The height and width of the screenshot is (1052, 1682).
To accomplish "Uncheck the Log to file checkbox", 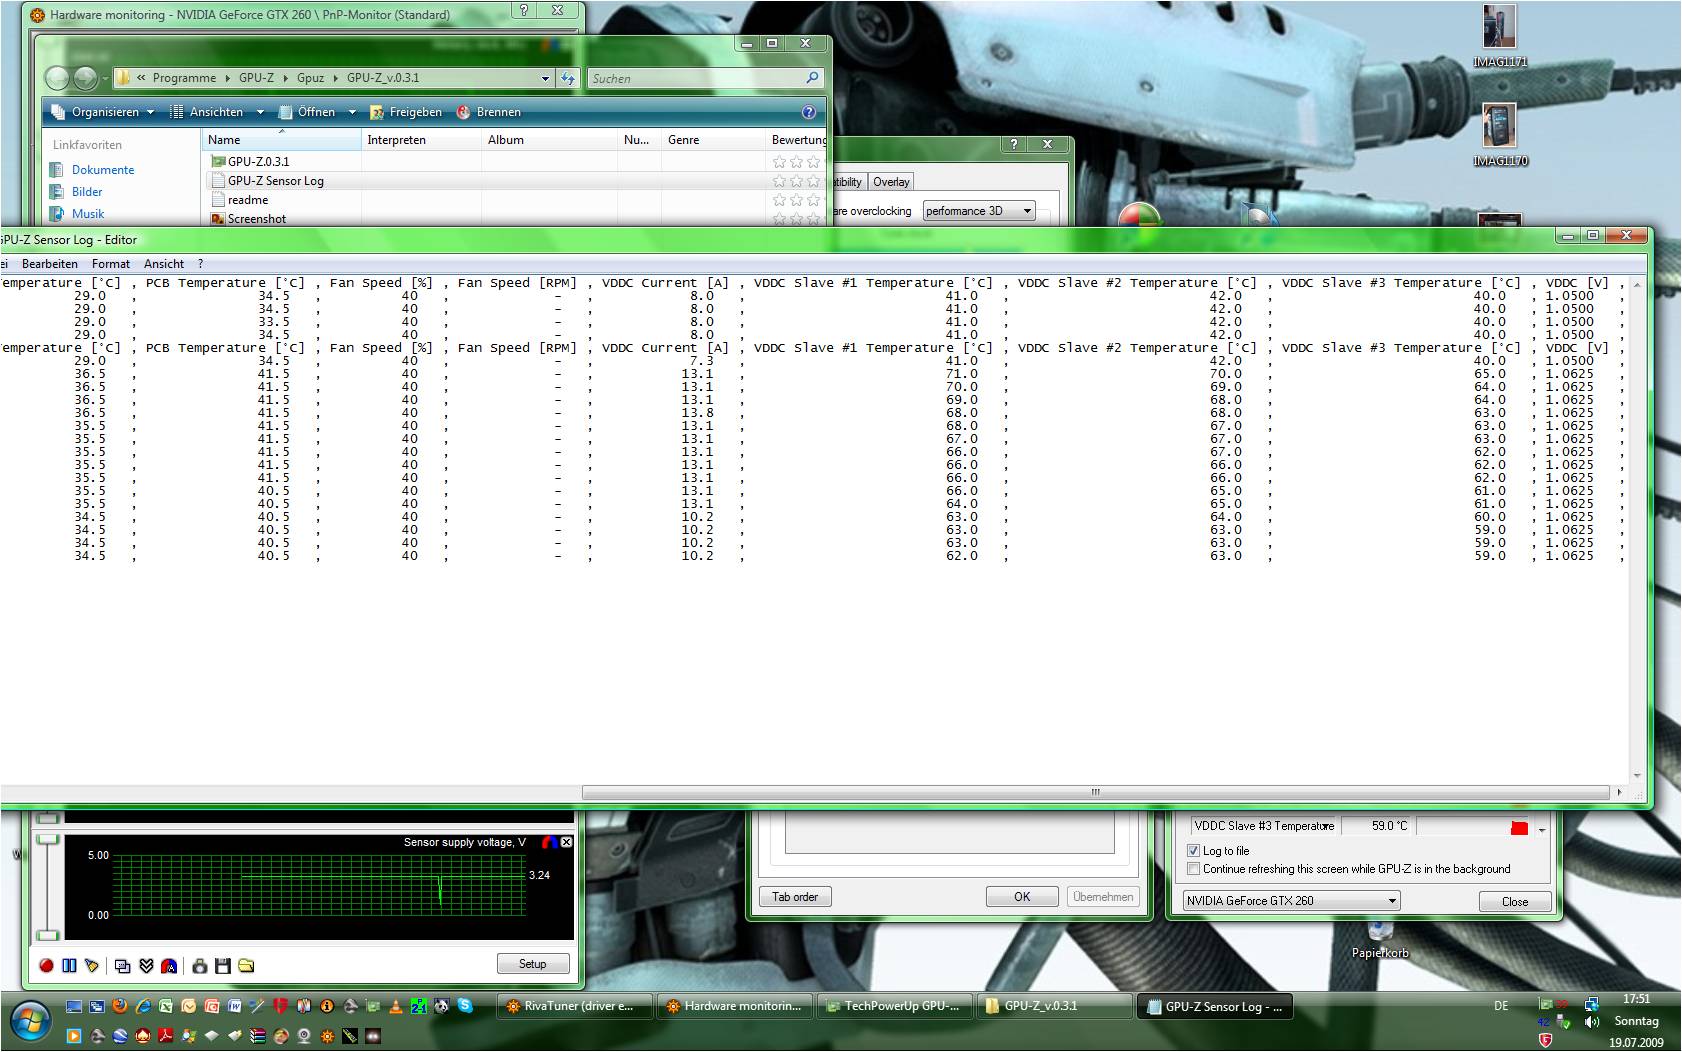I will coord(1193,851).
